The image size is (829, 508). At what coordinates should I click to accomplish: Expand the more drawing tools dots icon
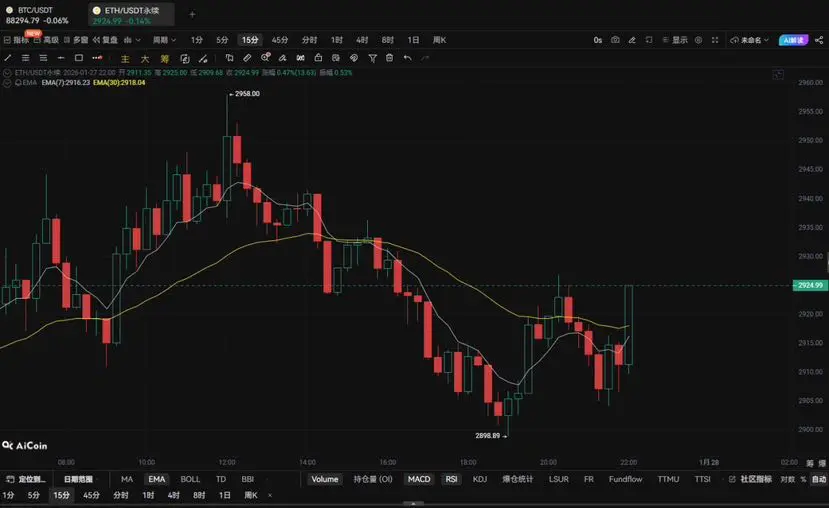pos(97,58)
